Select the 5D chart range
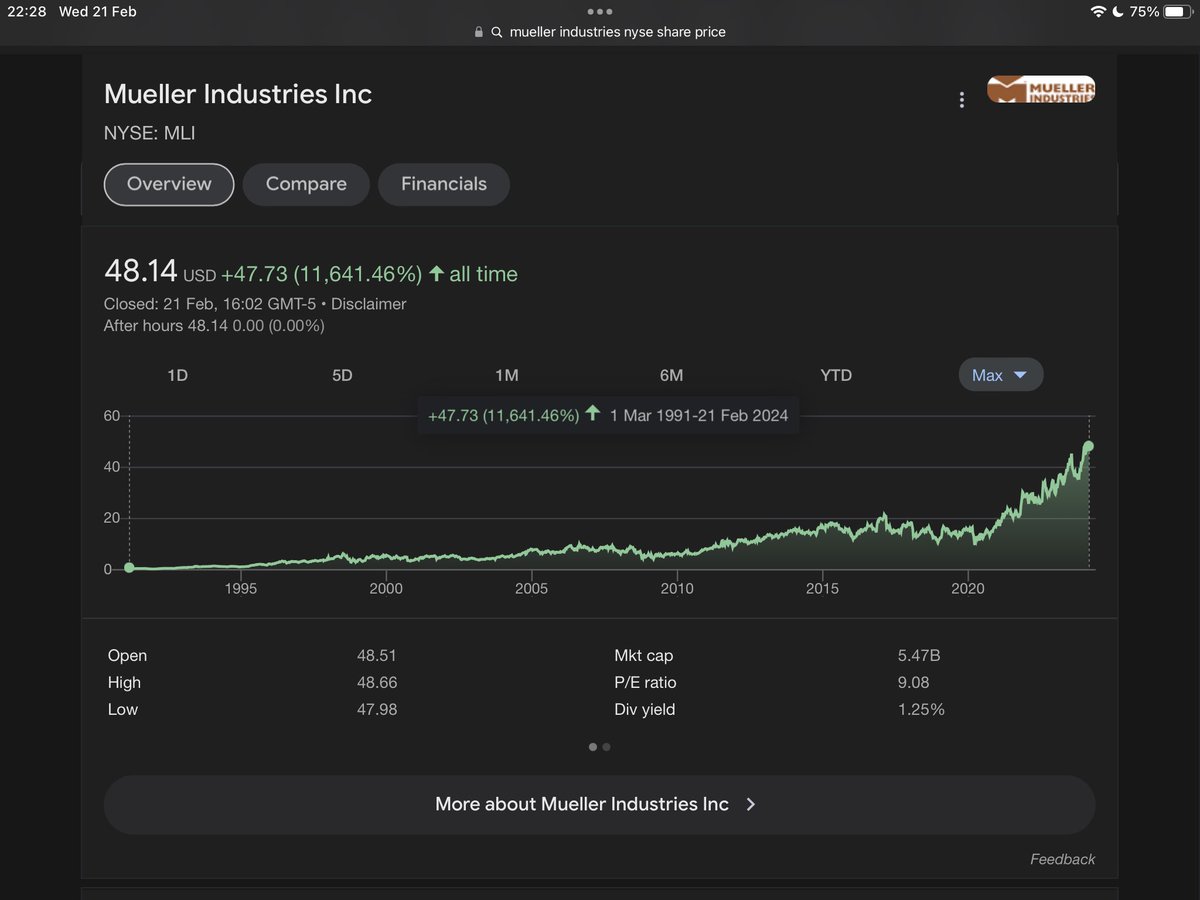 pos(342,375)
